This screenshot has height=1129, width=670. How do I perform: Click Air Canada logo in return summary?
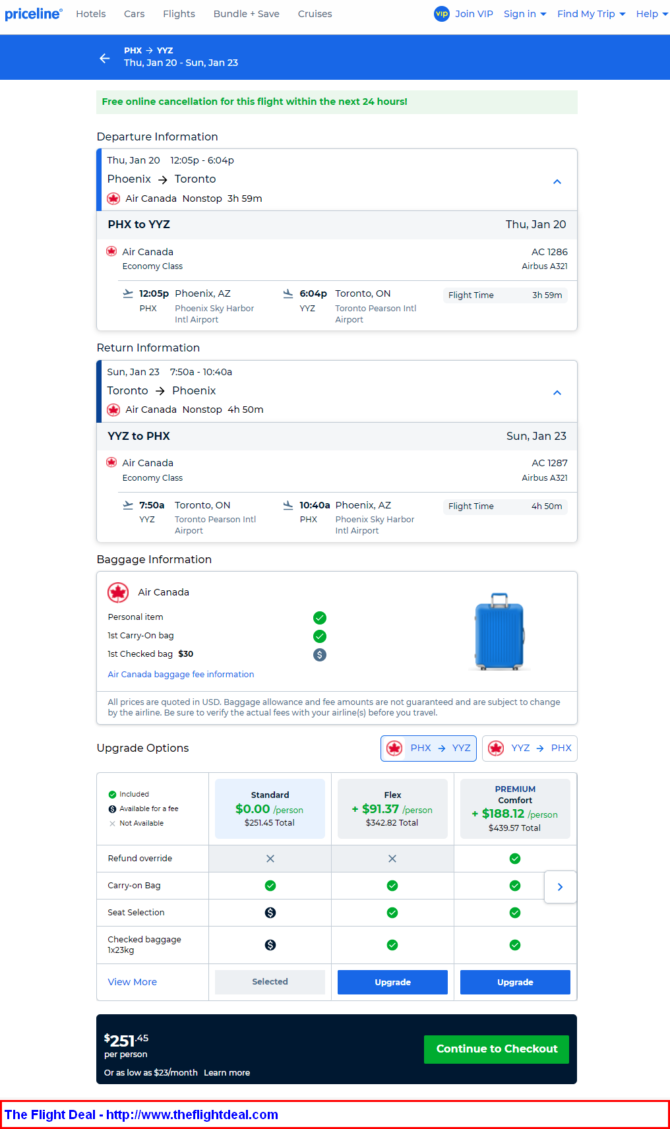113,410
